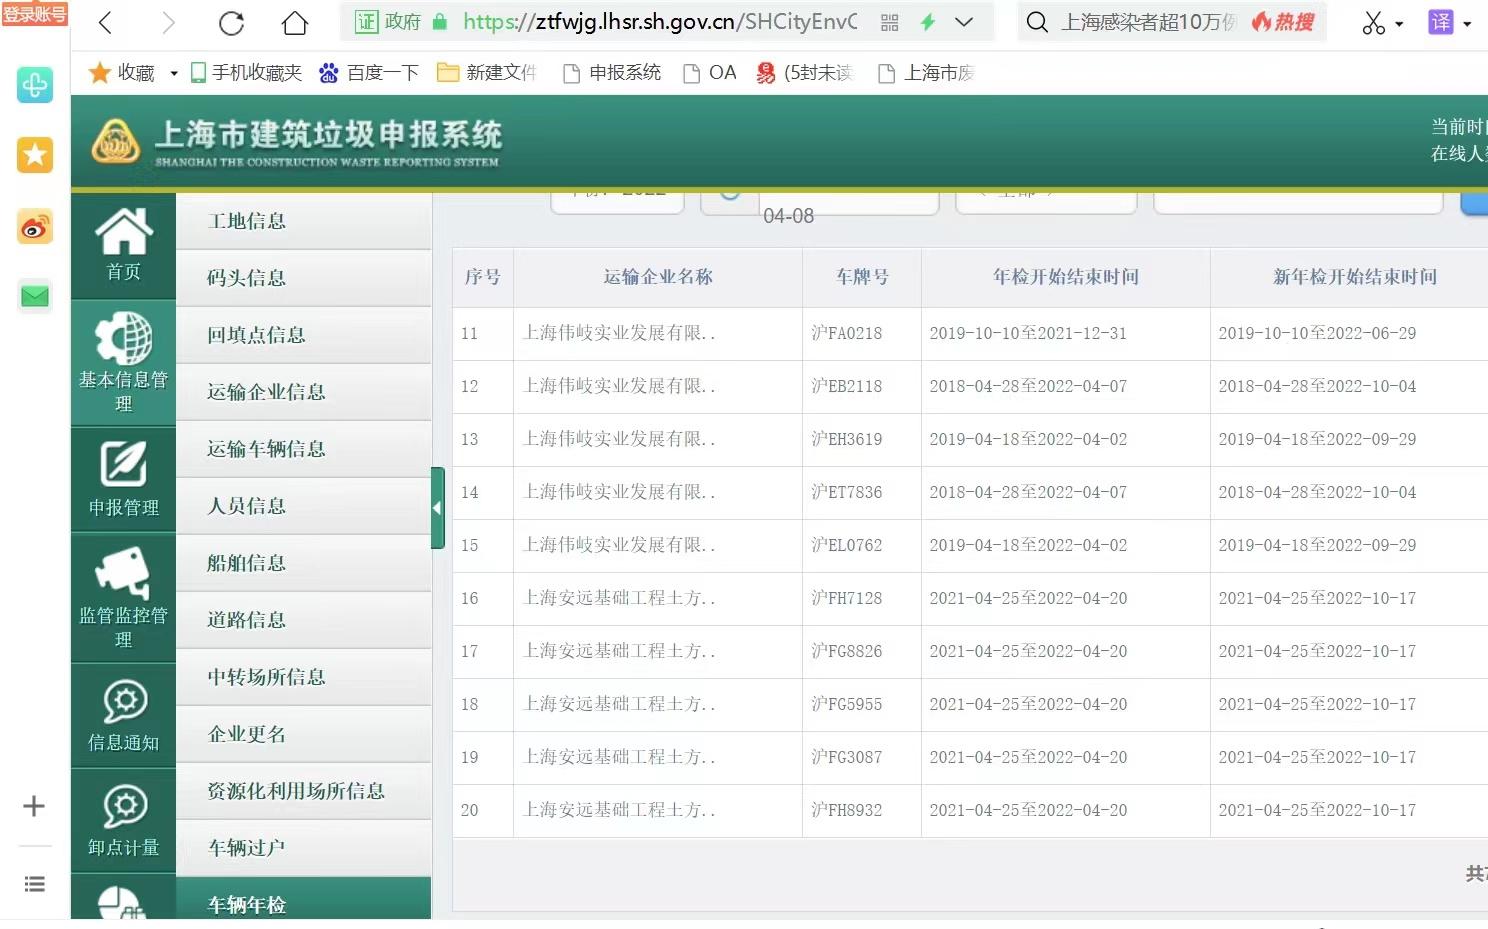The width and height of the screenshot is (1488, 929).
Task: Expand the 收藏 dropdown arrow
Action: point(174,73)
